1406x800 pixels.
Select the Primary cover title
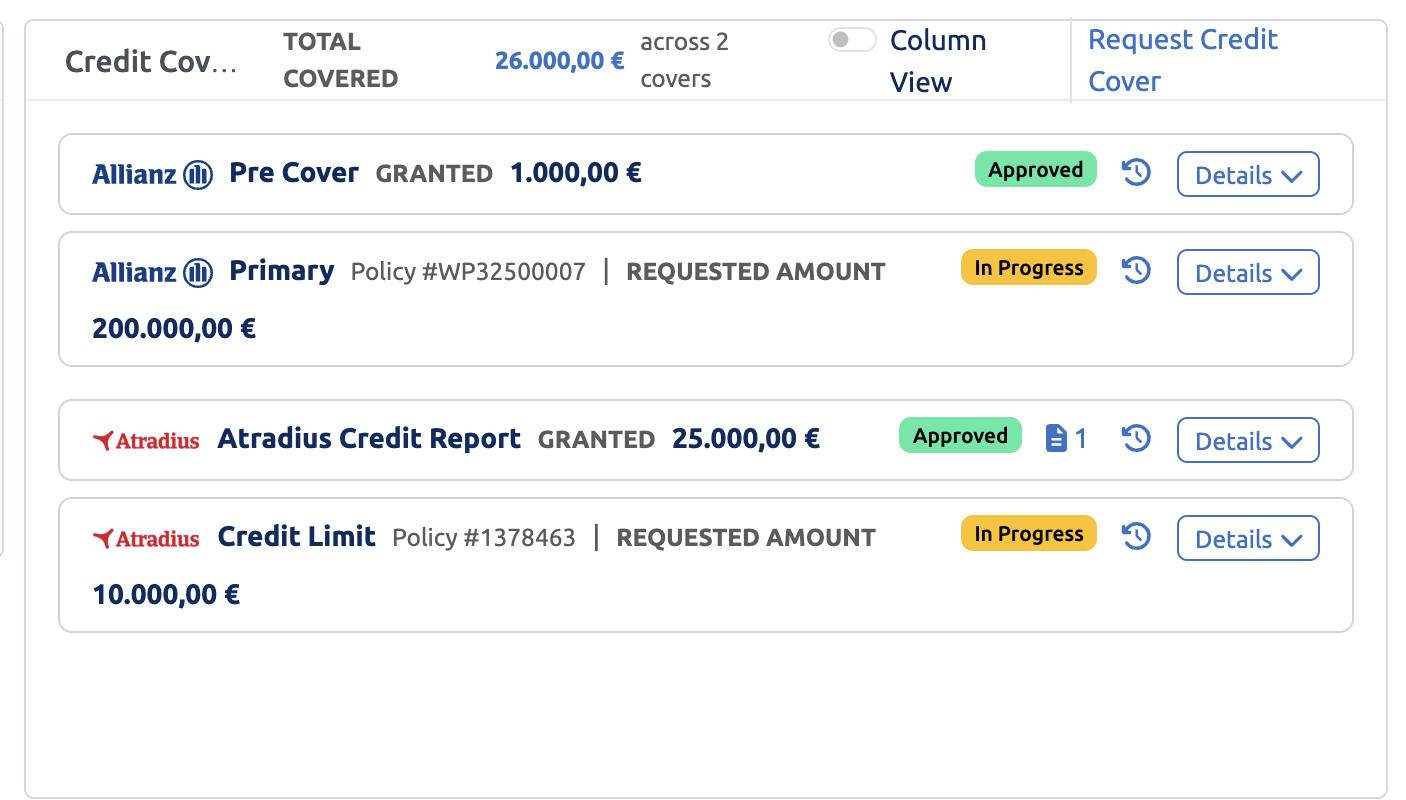282,271
